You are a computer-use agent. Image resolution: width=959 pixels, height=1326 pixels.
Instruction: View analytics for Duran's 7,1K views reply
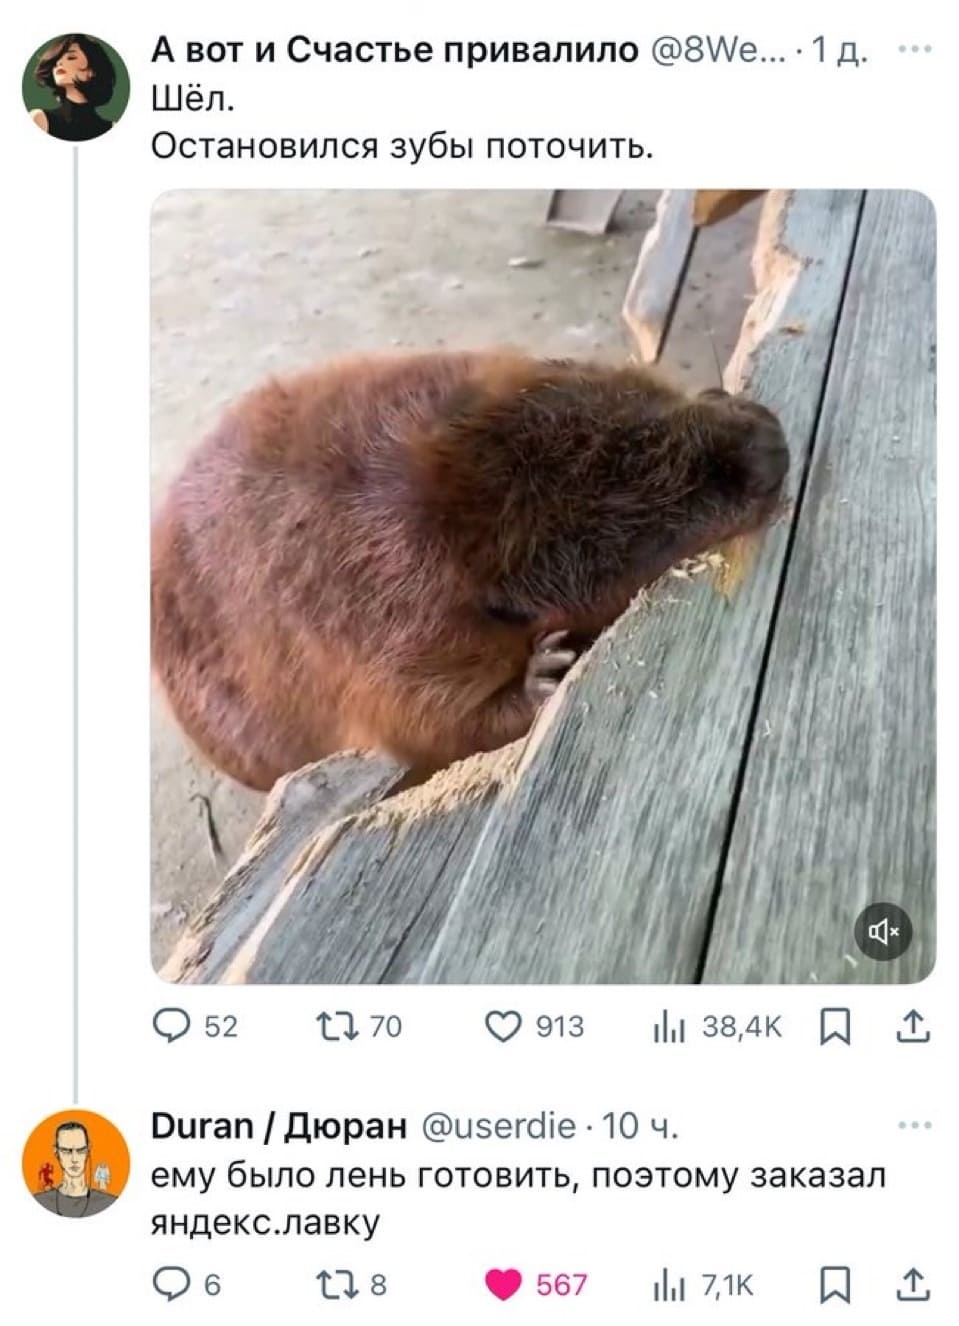click(667, 1285)
